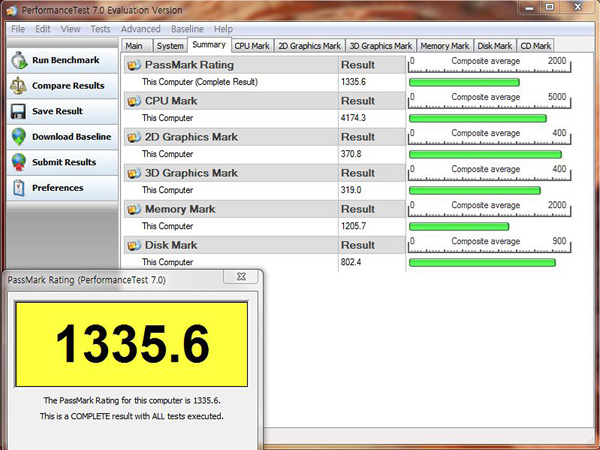
Task: Click the Preferences clipboard icon
Action: point(18,188)
